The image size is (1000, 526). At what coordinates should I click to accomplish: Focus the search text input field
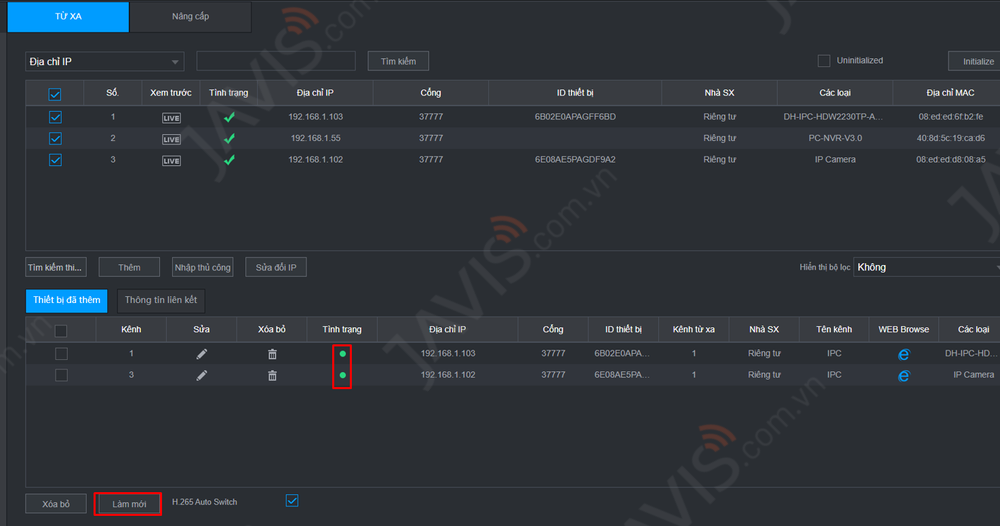pyautogui.click(x=276, y=61)
